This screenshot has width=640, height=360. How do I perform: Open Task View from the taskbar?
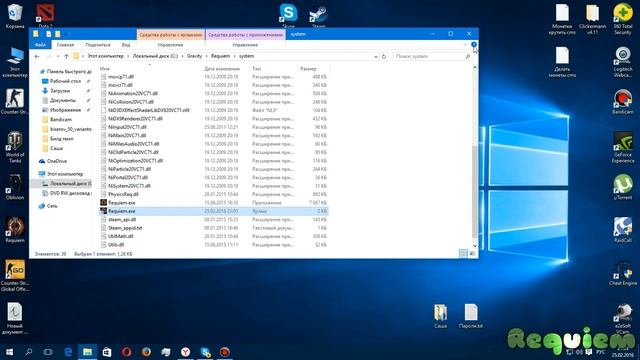click(48, 351)
